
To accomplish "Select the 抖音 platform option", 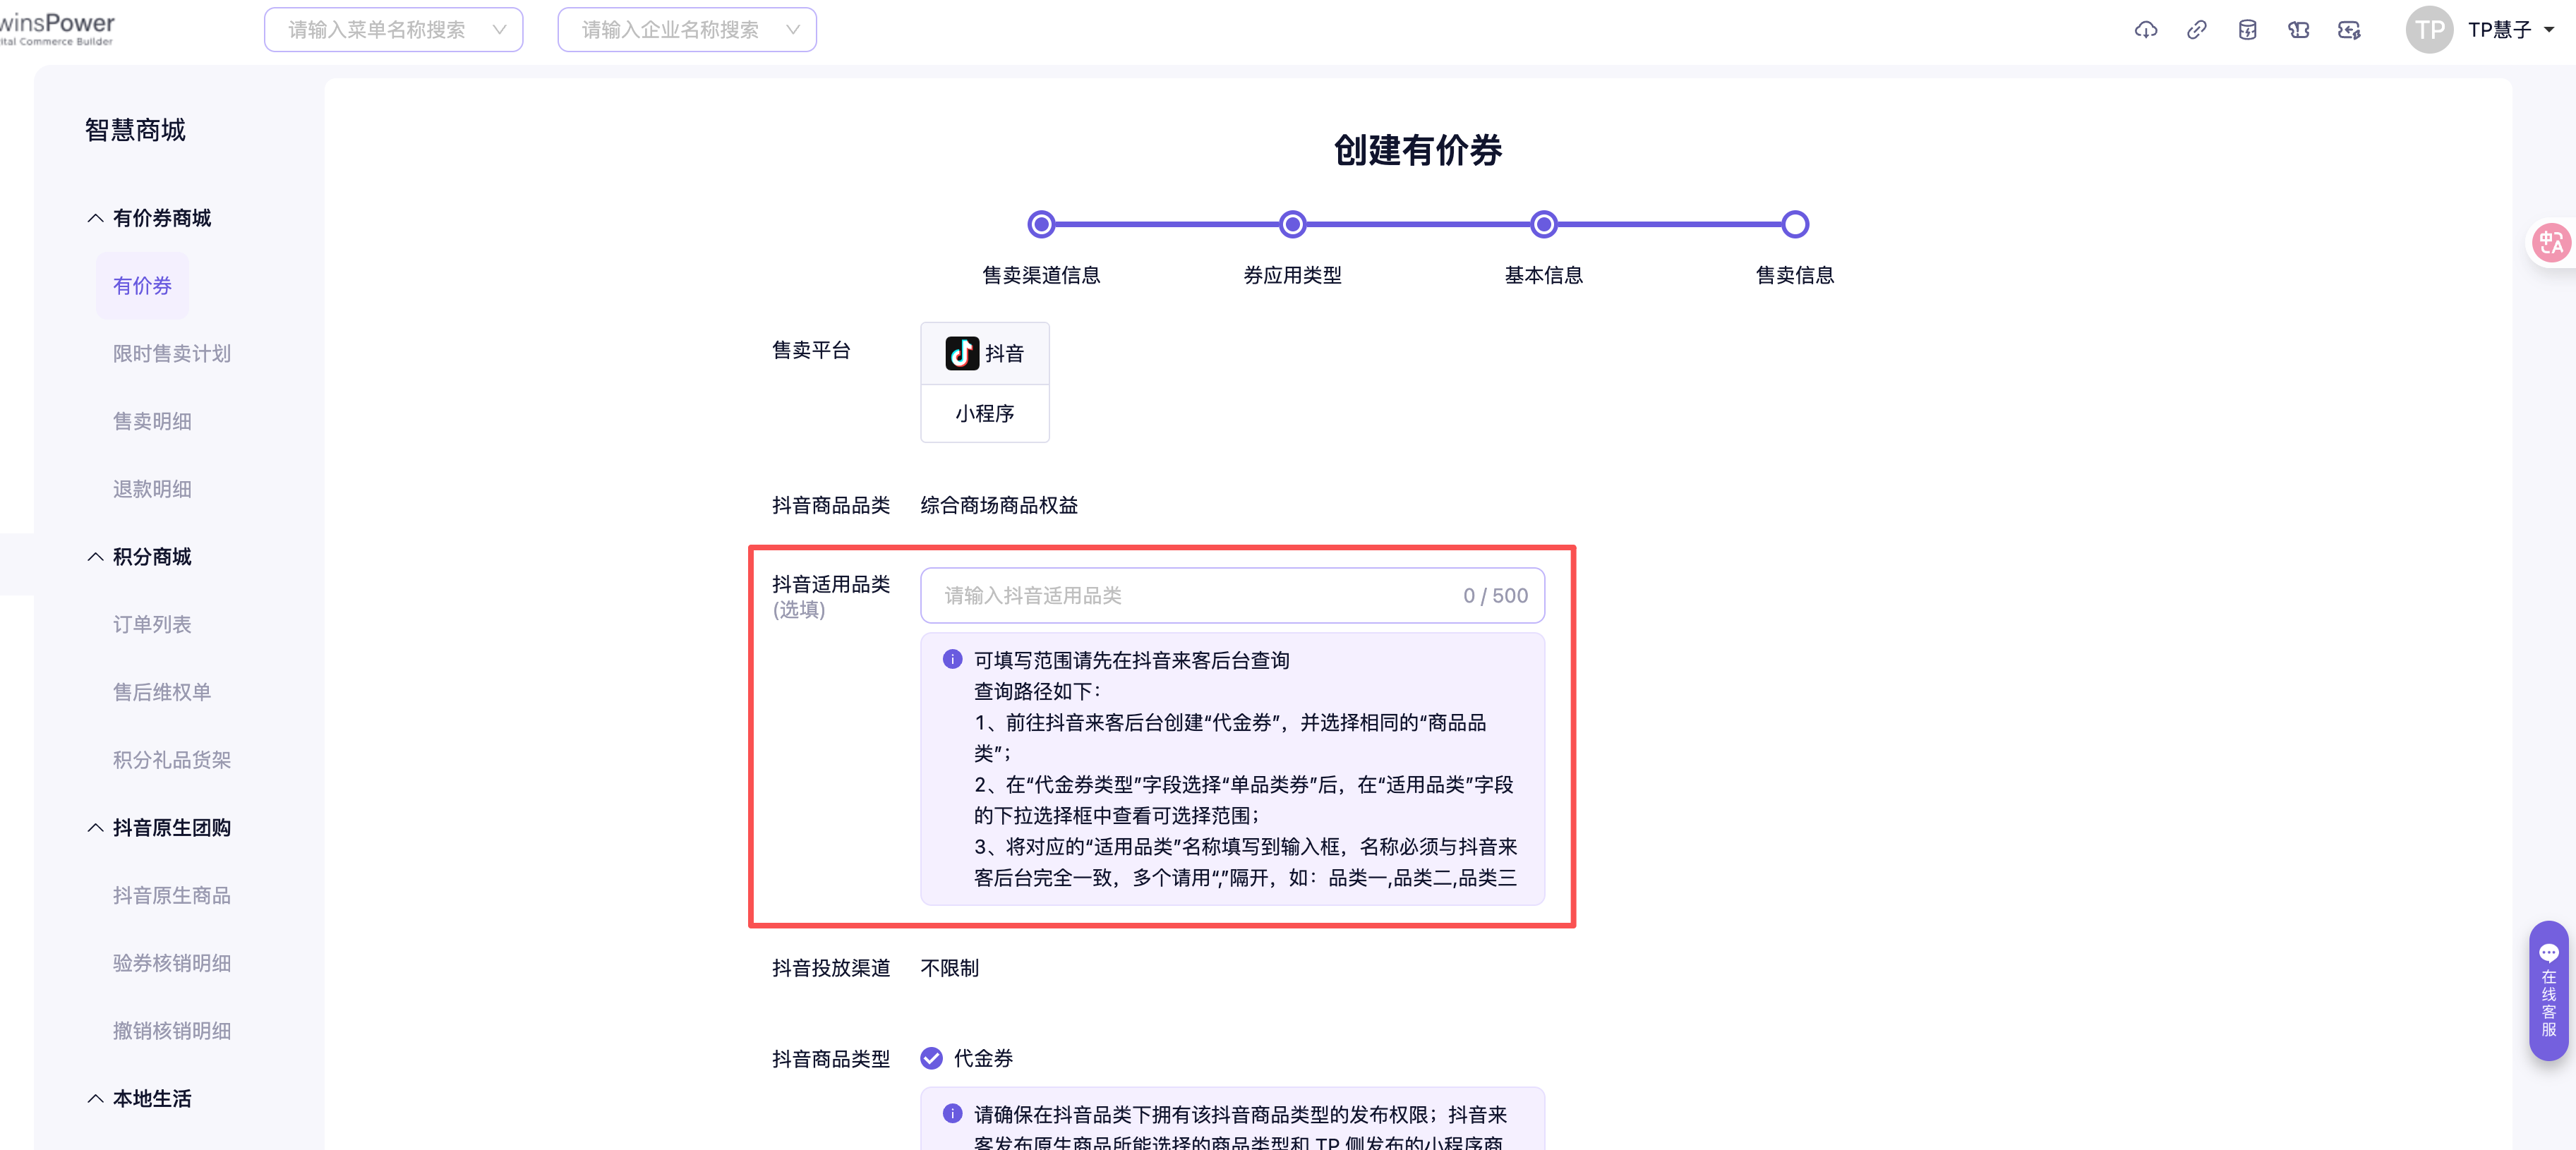I will click(984, 353).
